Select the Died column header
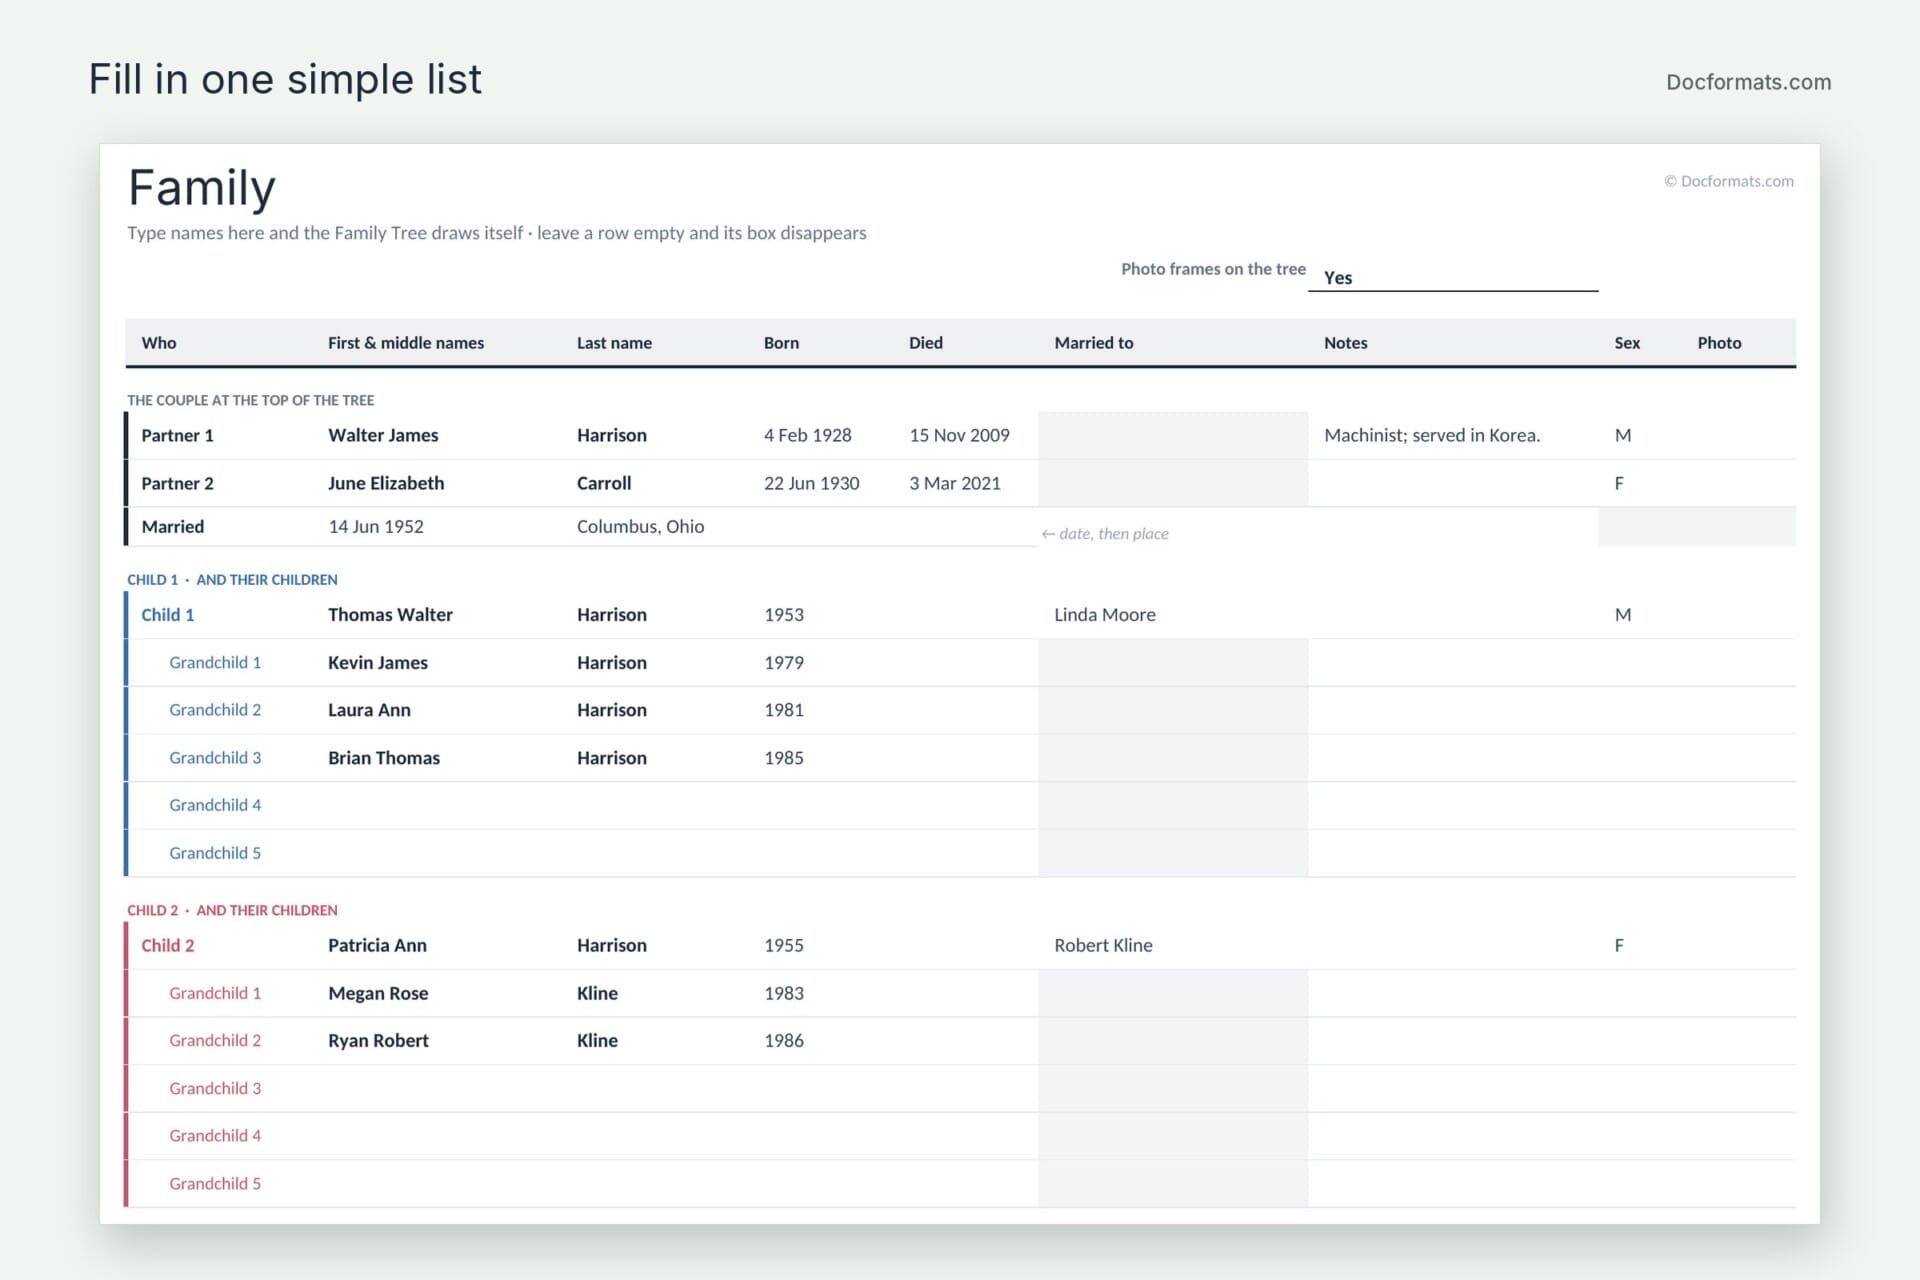The width and height of the screenshot is (1920, 1280). pyautogui.click(x=926, y=342)
